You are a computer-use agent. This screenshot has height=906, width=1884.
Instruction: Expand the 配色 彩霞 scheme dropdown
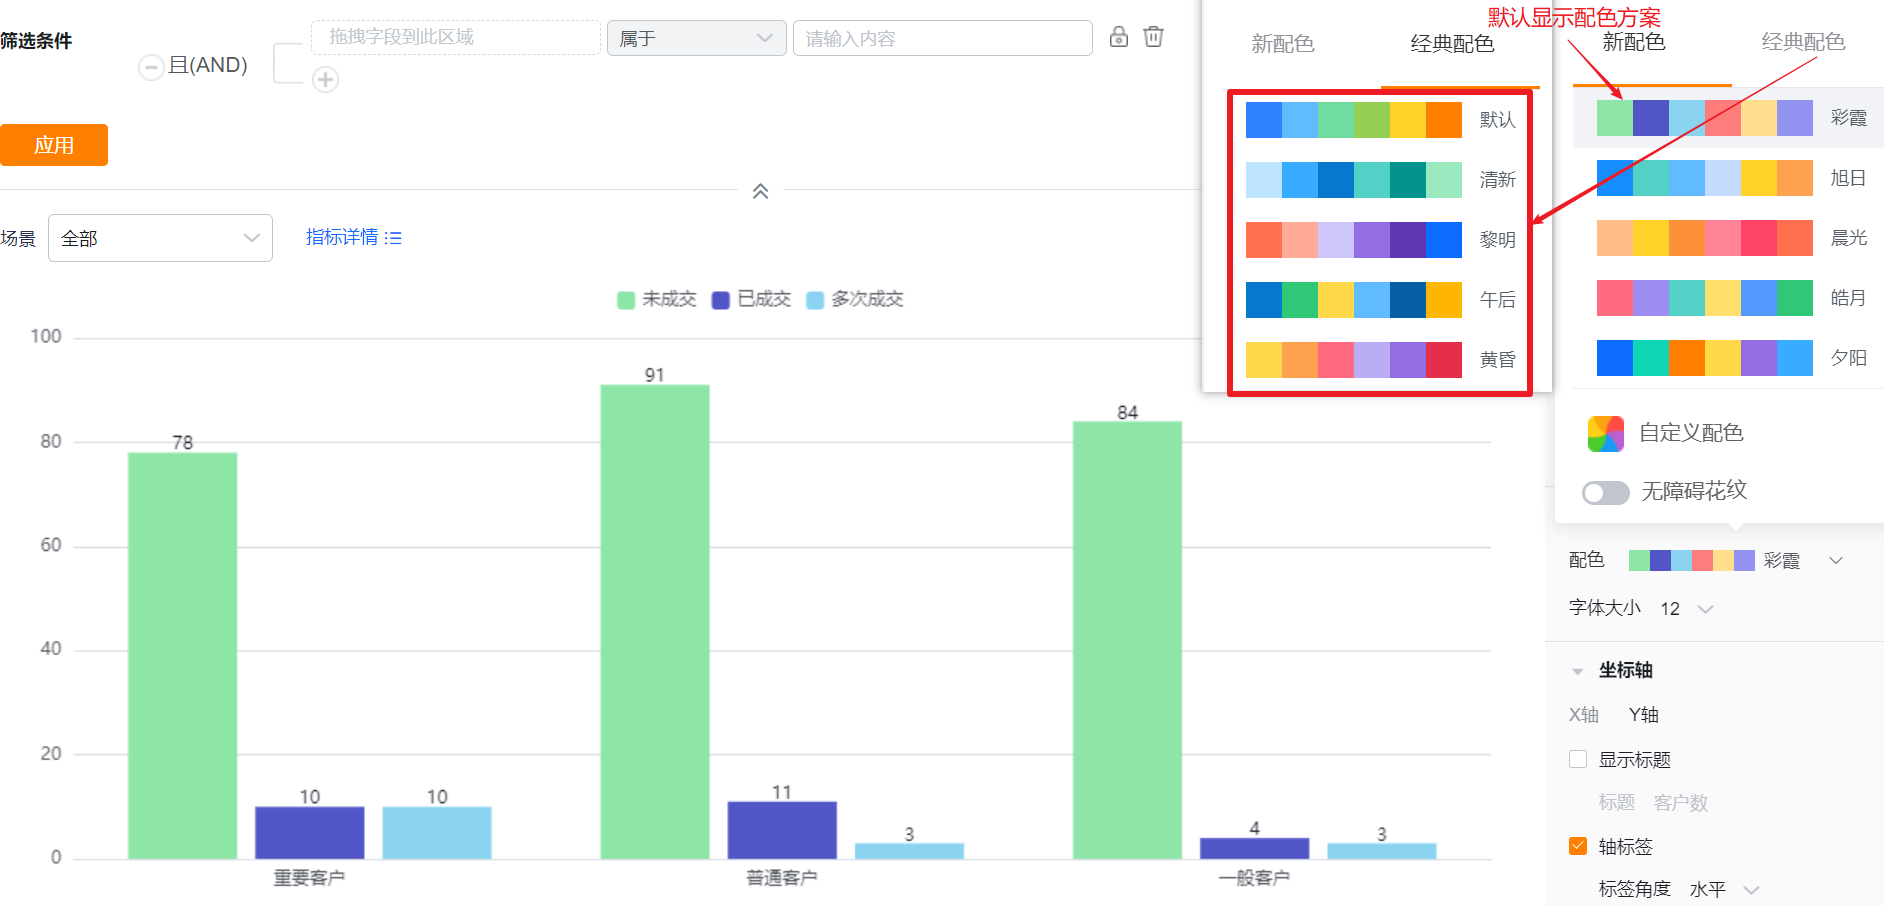point(1836,560)
